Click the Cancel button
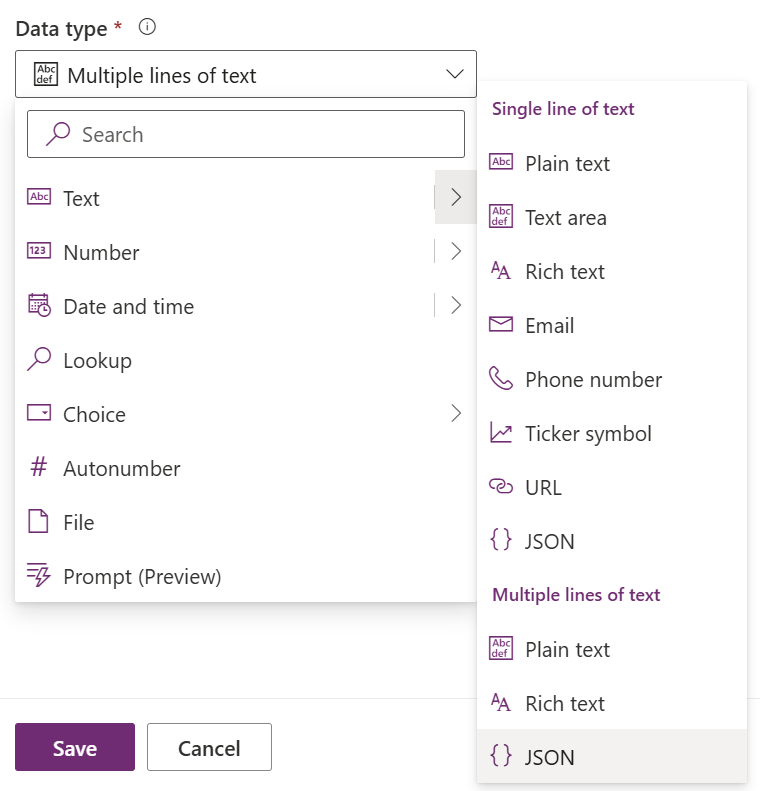 coord(209,748)
